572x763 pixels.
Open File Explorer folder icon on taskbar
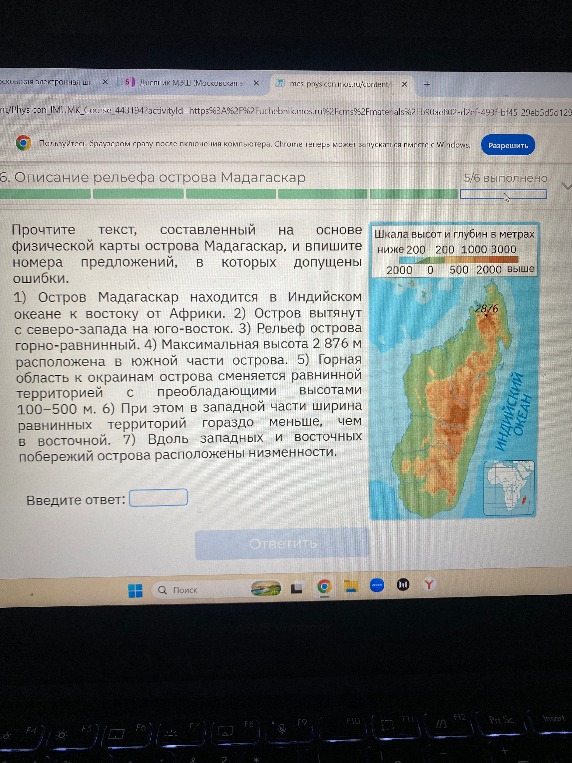tap(351, 586)
